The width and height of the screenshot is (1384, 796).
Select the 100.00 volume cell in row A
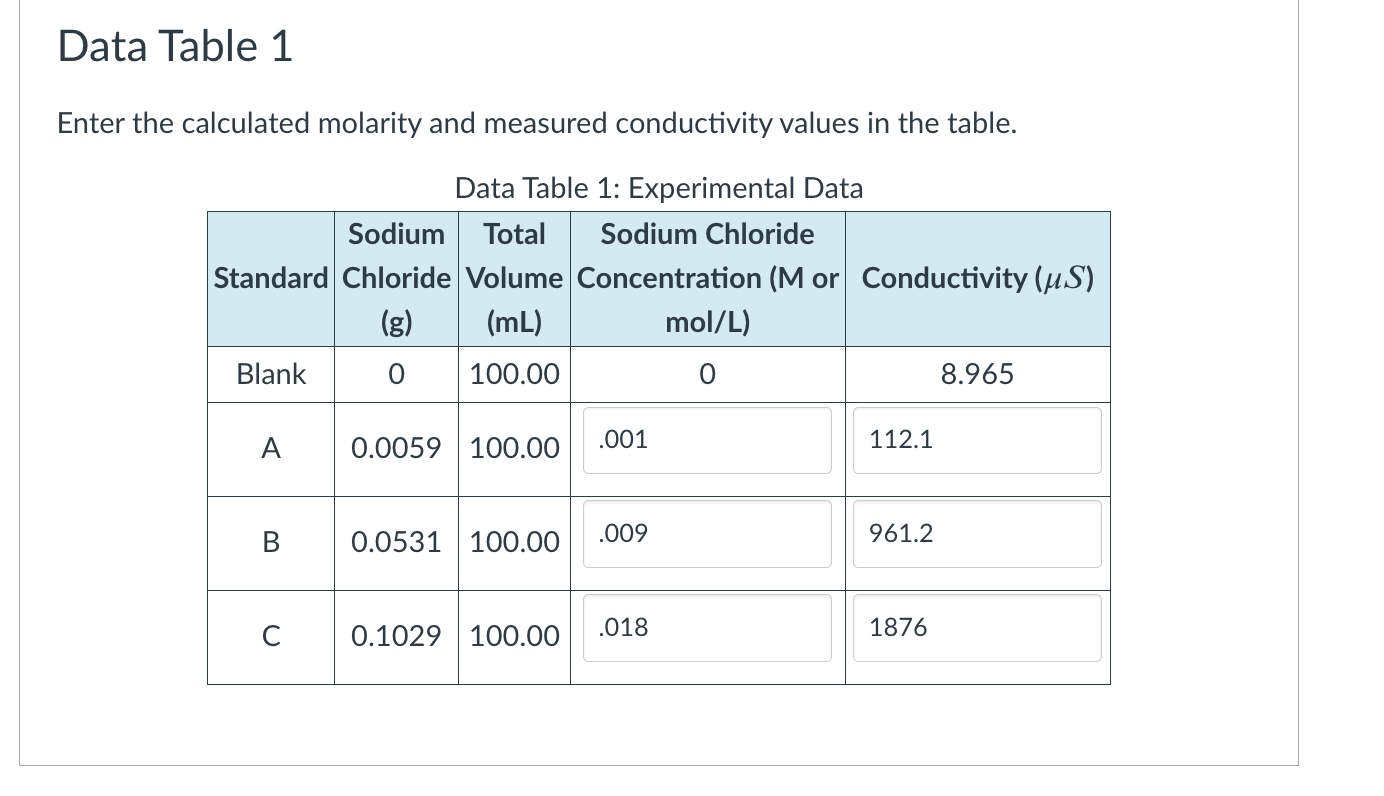point(514,448)
